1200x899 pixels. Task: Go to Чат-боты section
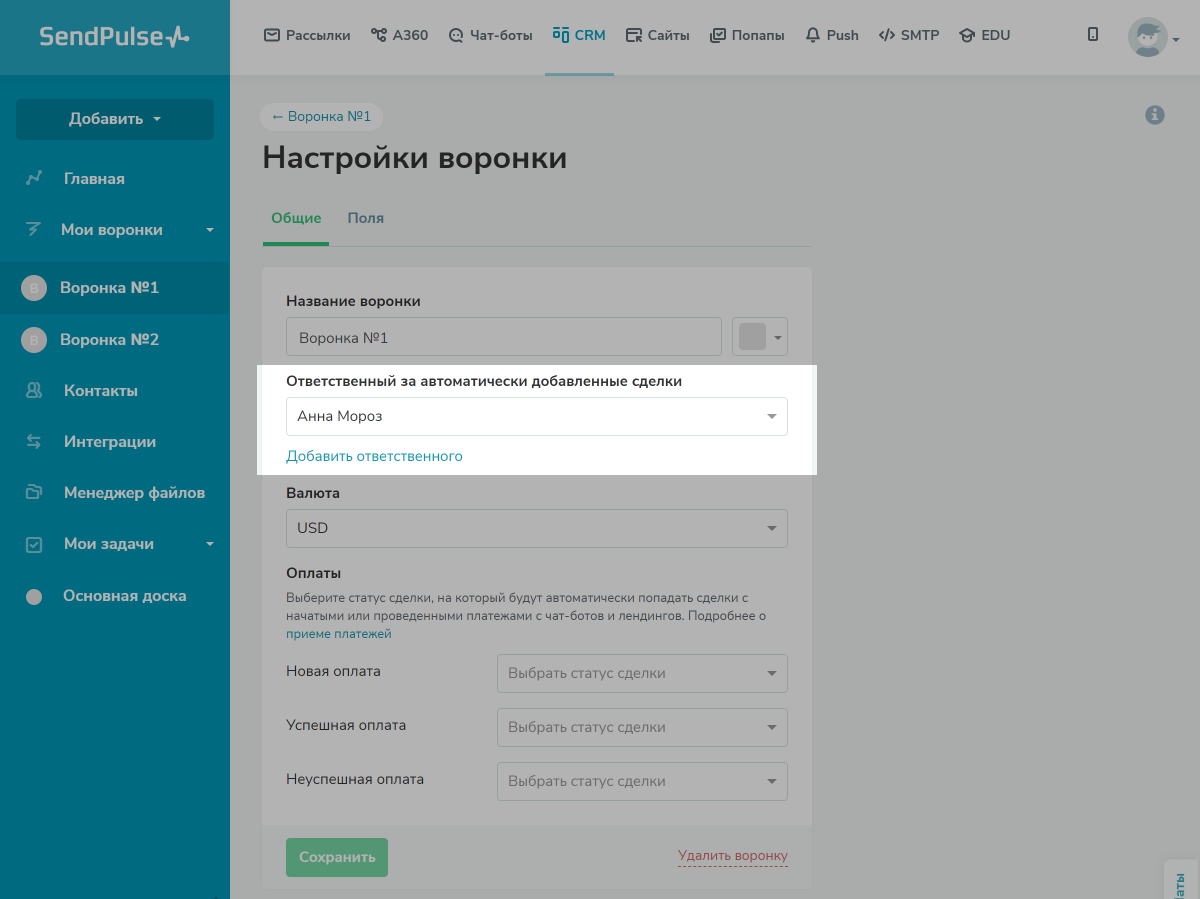[490, 35]
